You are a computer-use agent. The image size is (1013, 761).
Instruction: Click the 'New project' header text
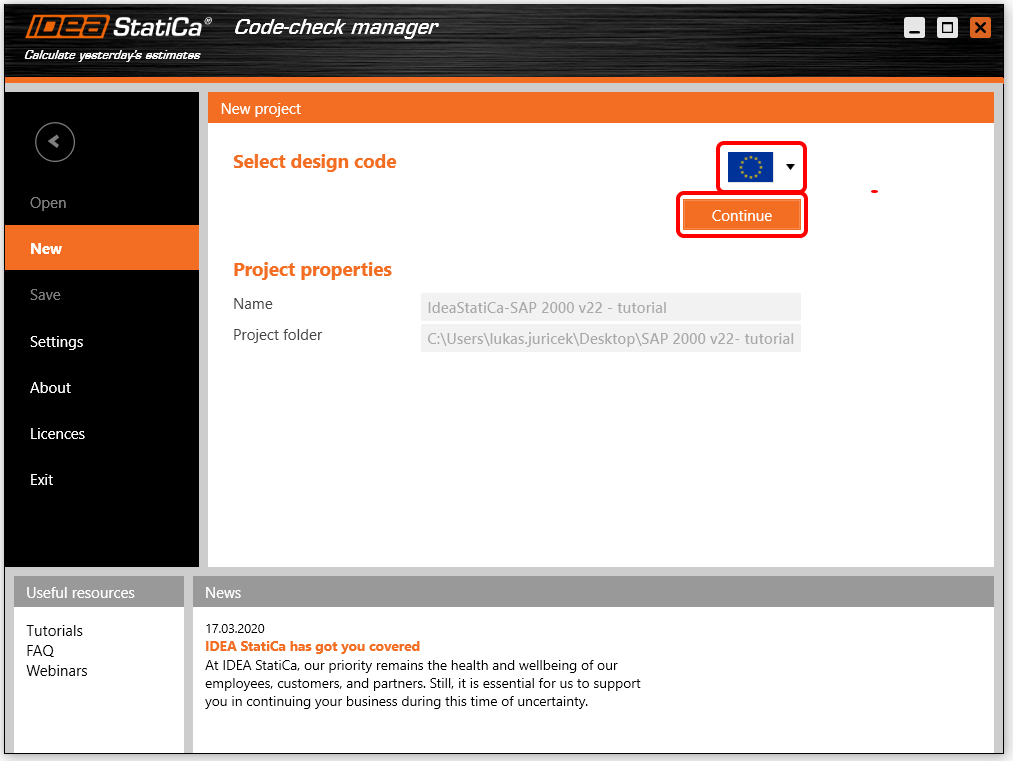[260, 109]
